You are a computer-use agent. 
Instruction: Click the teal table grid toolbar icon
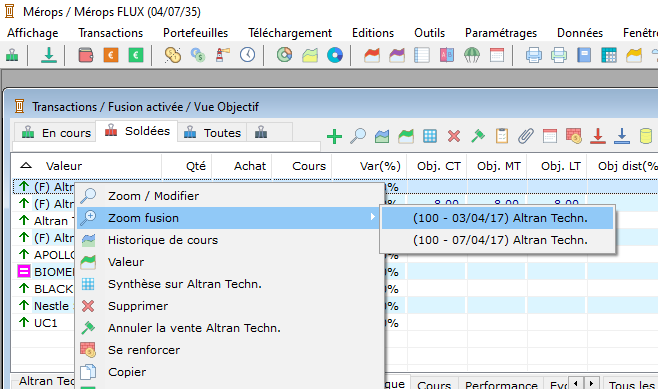(x=608, y=55)
